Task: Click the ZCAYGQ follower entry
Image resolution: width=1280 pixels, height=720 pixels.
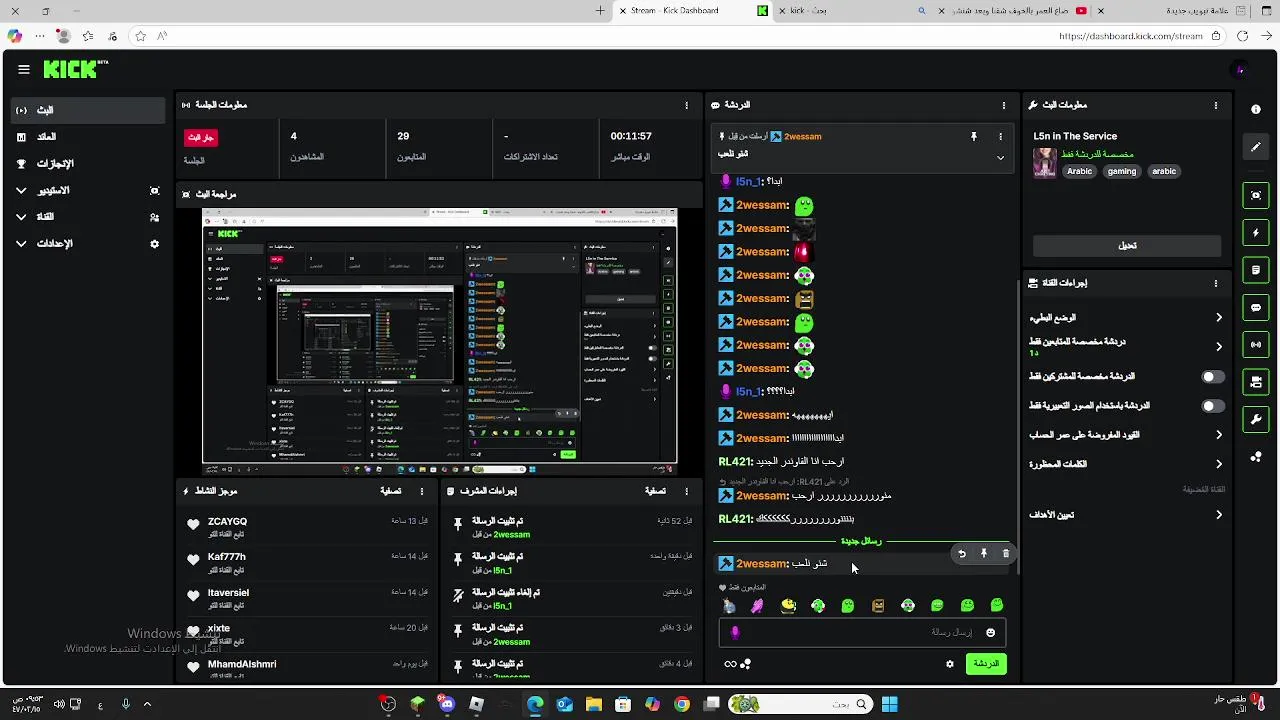Action: [308, 526]
